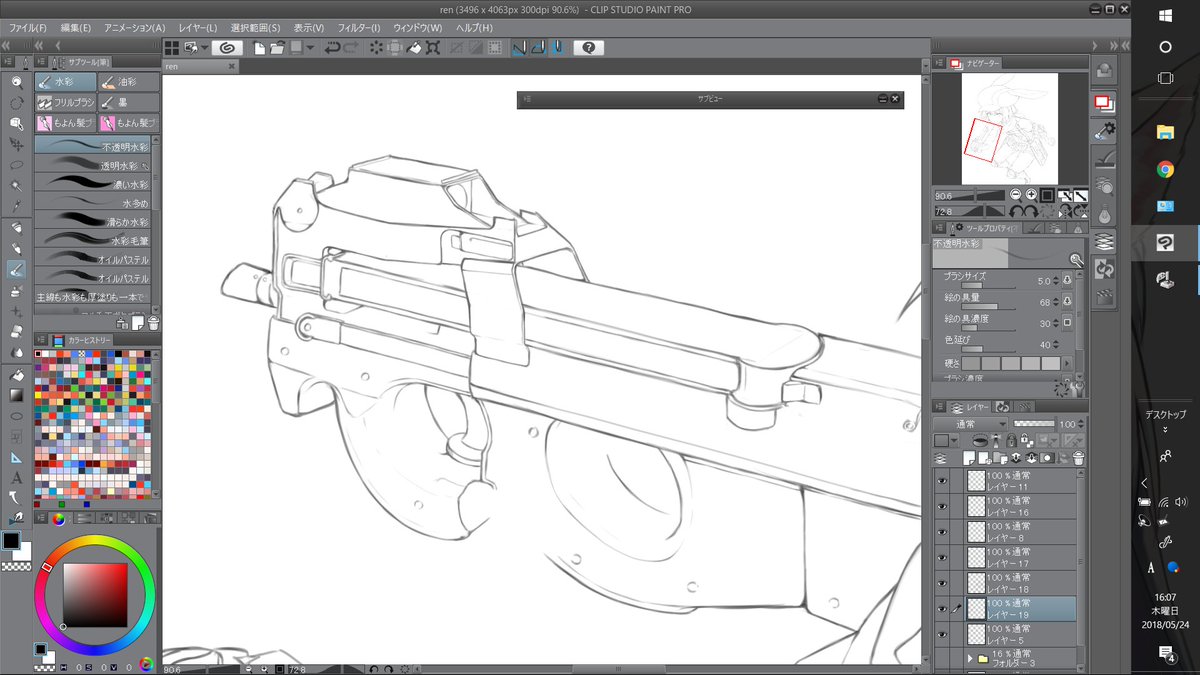Rotate canvas left in Navigator

pyautogui.click(x=1016, y=211)
